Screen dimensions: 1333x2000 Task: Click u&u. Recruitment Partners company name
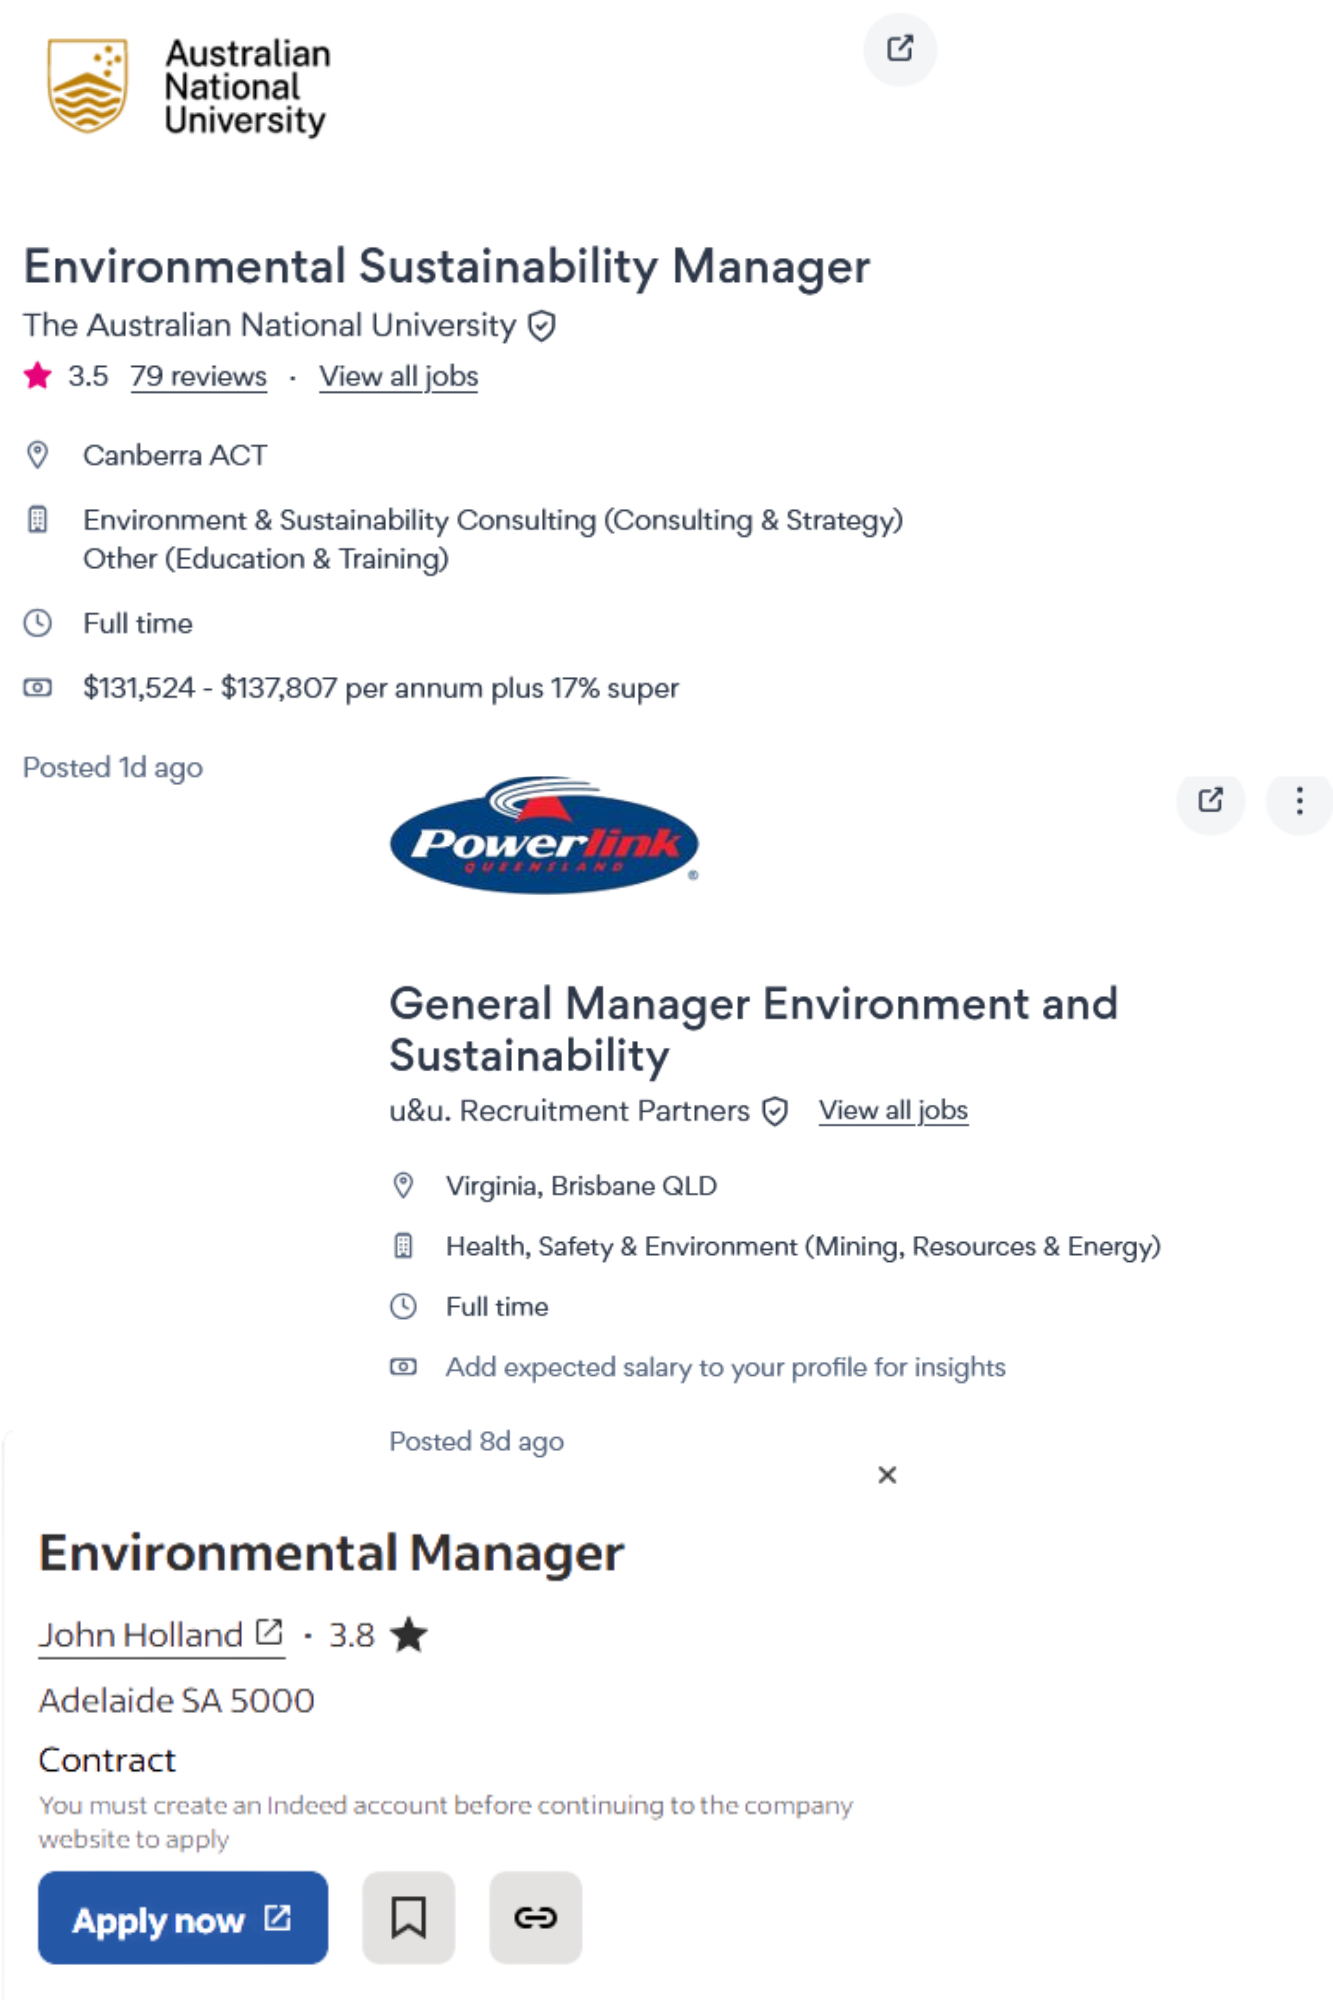[569, 1111]
